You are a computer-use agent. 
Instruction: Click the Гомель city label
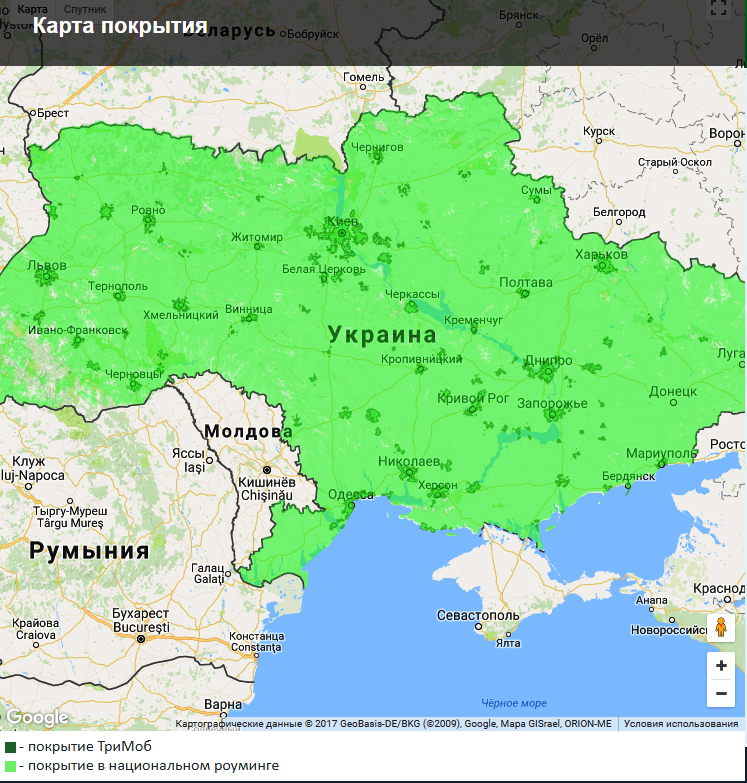[x=364, y=77]
